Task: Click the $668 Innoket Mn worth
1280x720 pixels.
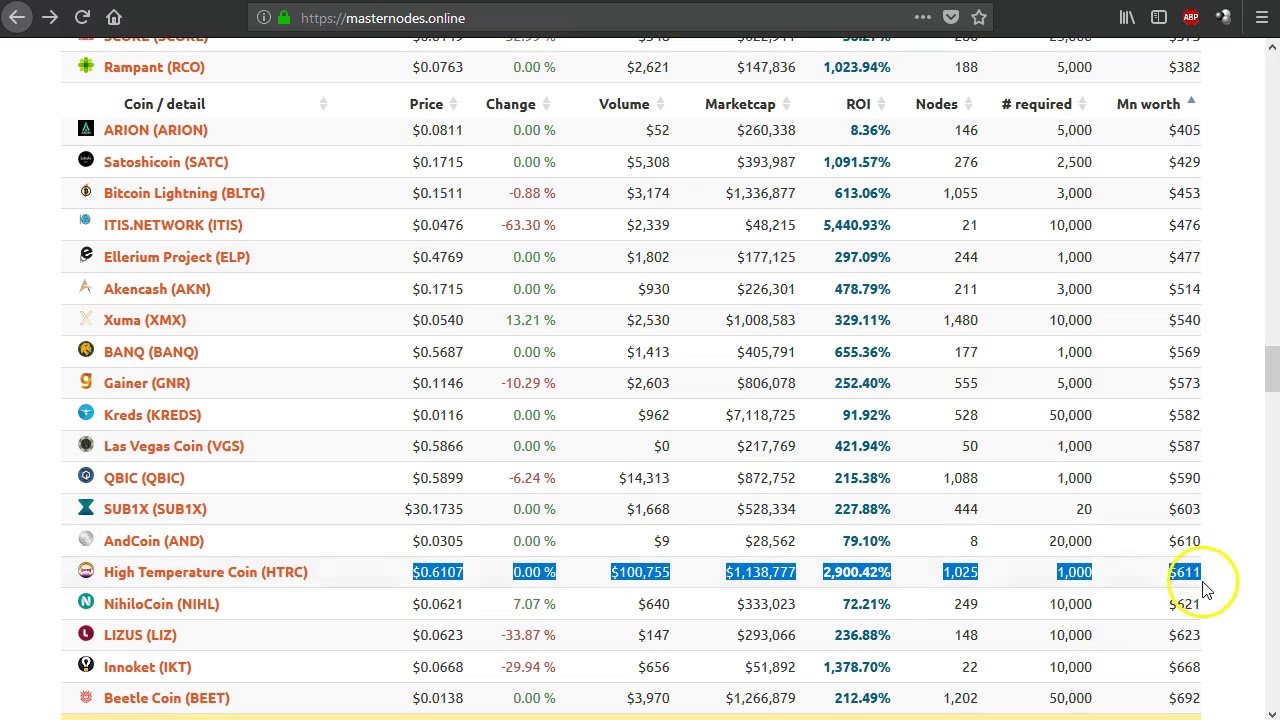Action: point(1184,667)
